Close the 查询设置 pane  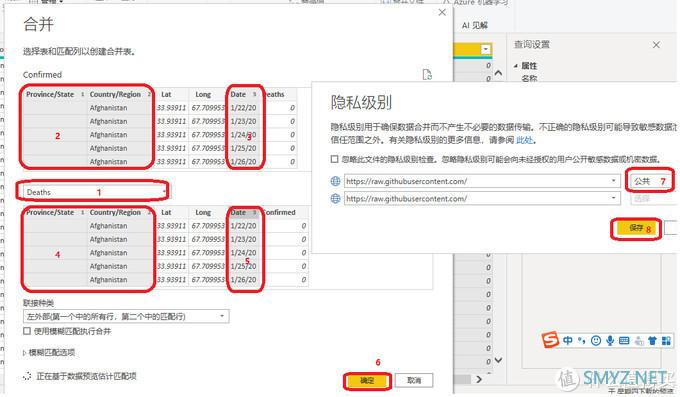[x=656, y=45]
